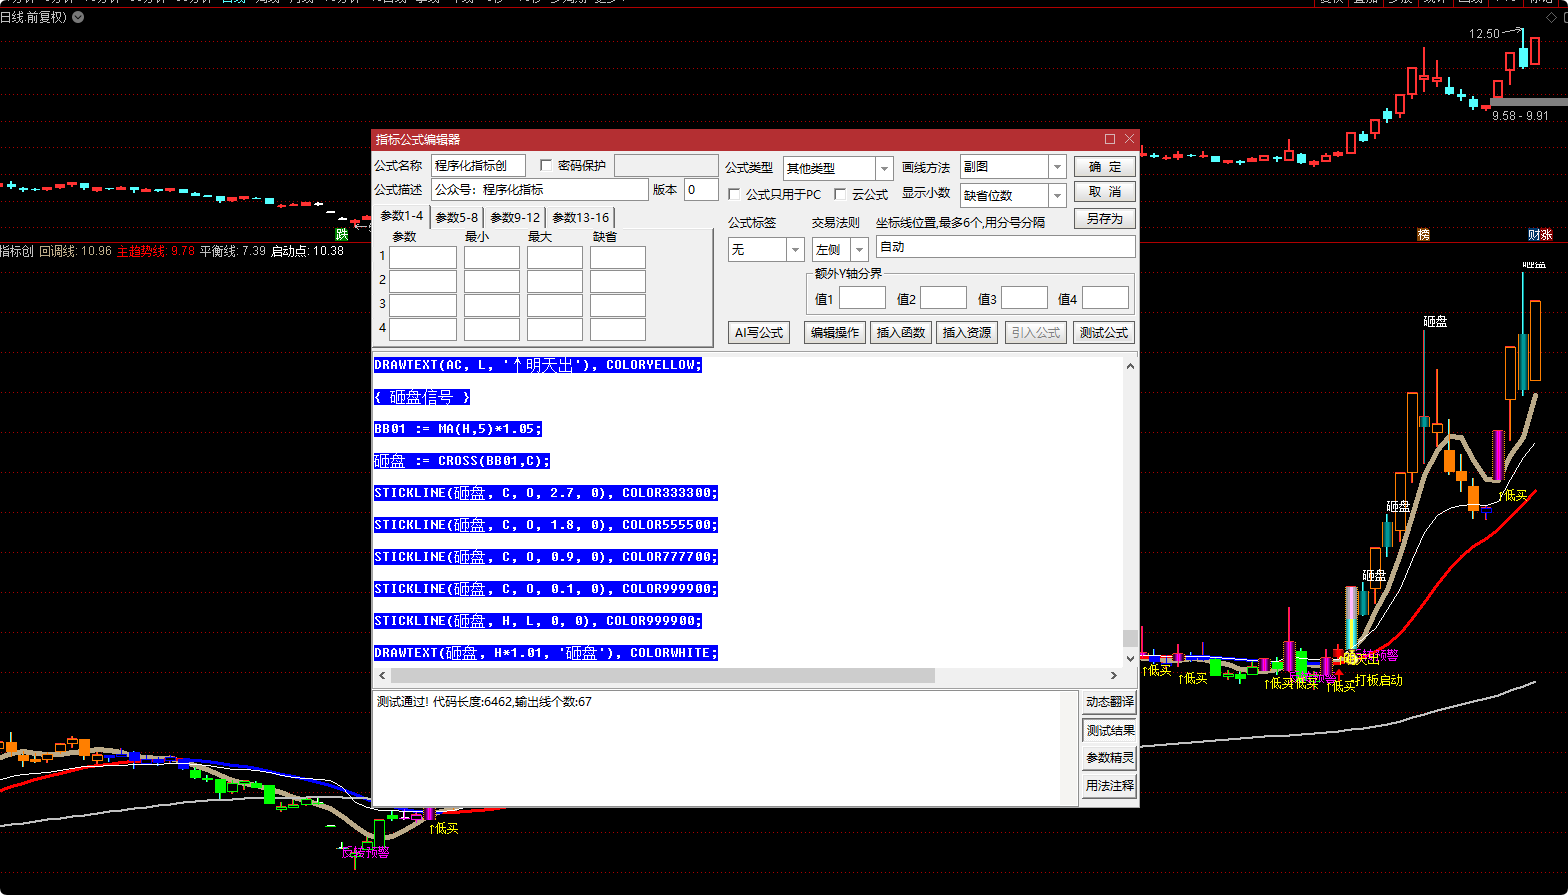Click the code scrollbar down arrow

click(x=1130, y=658)
